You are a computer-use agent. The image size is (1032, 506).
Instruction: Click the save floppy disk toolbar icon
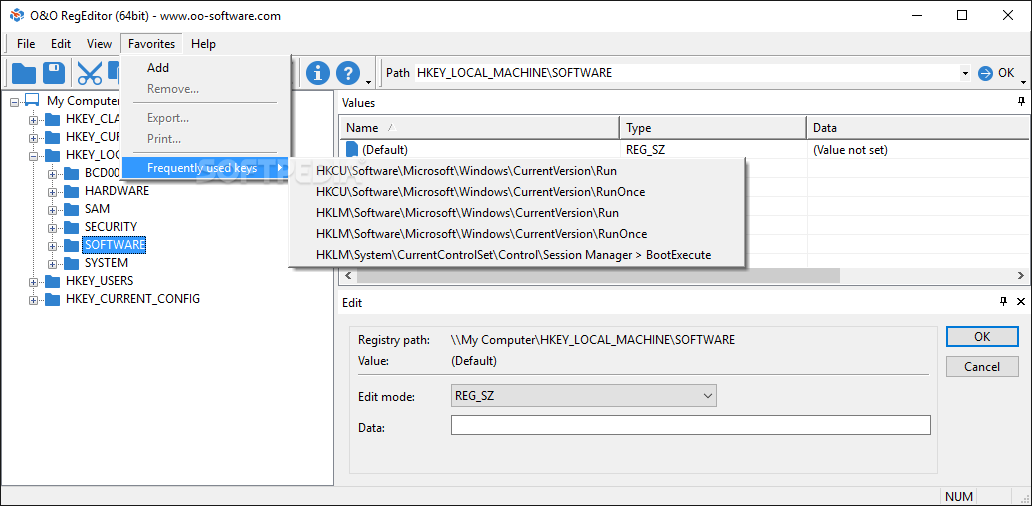coord(54,73)
